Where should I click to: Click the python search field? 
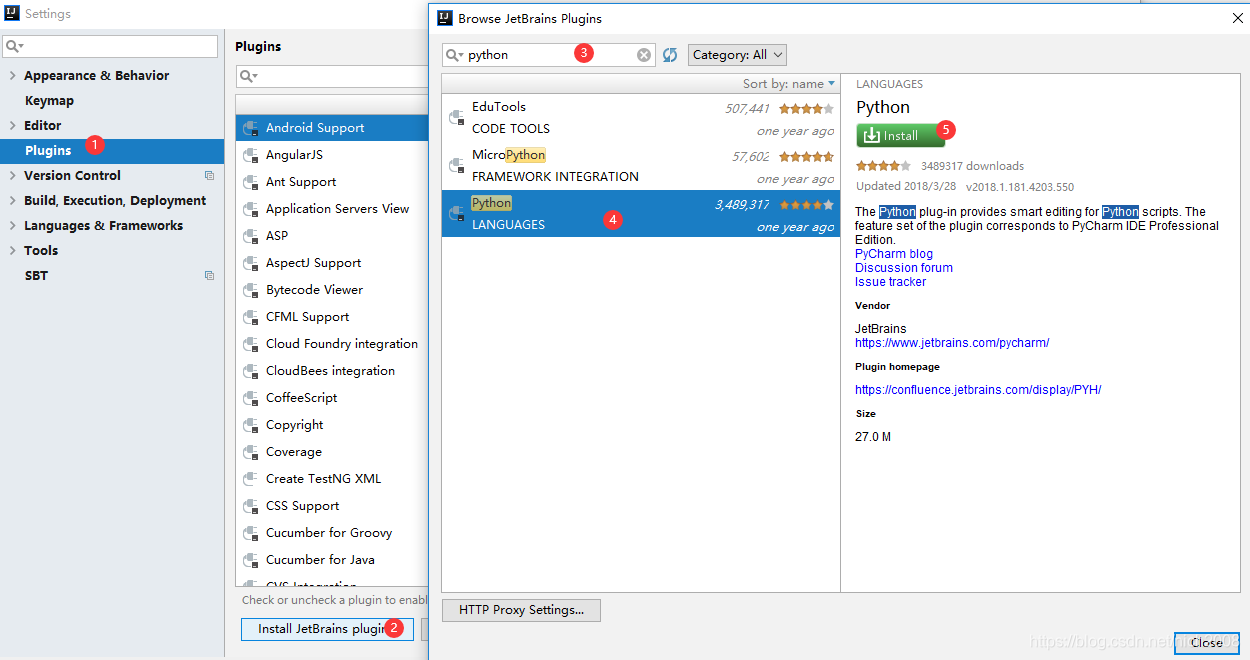(549, 55)
